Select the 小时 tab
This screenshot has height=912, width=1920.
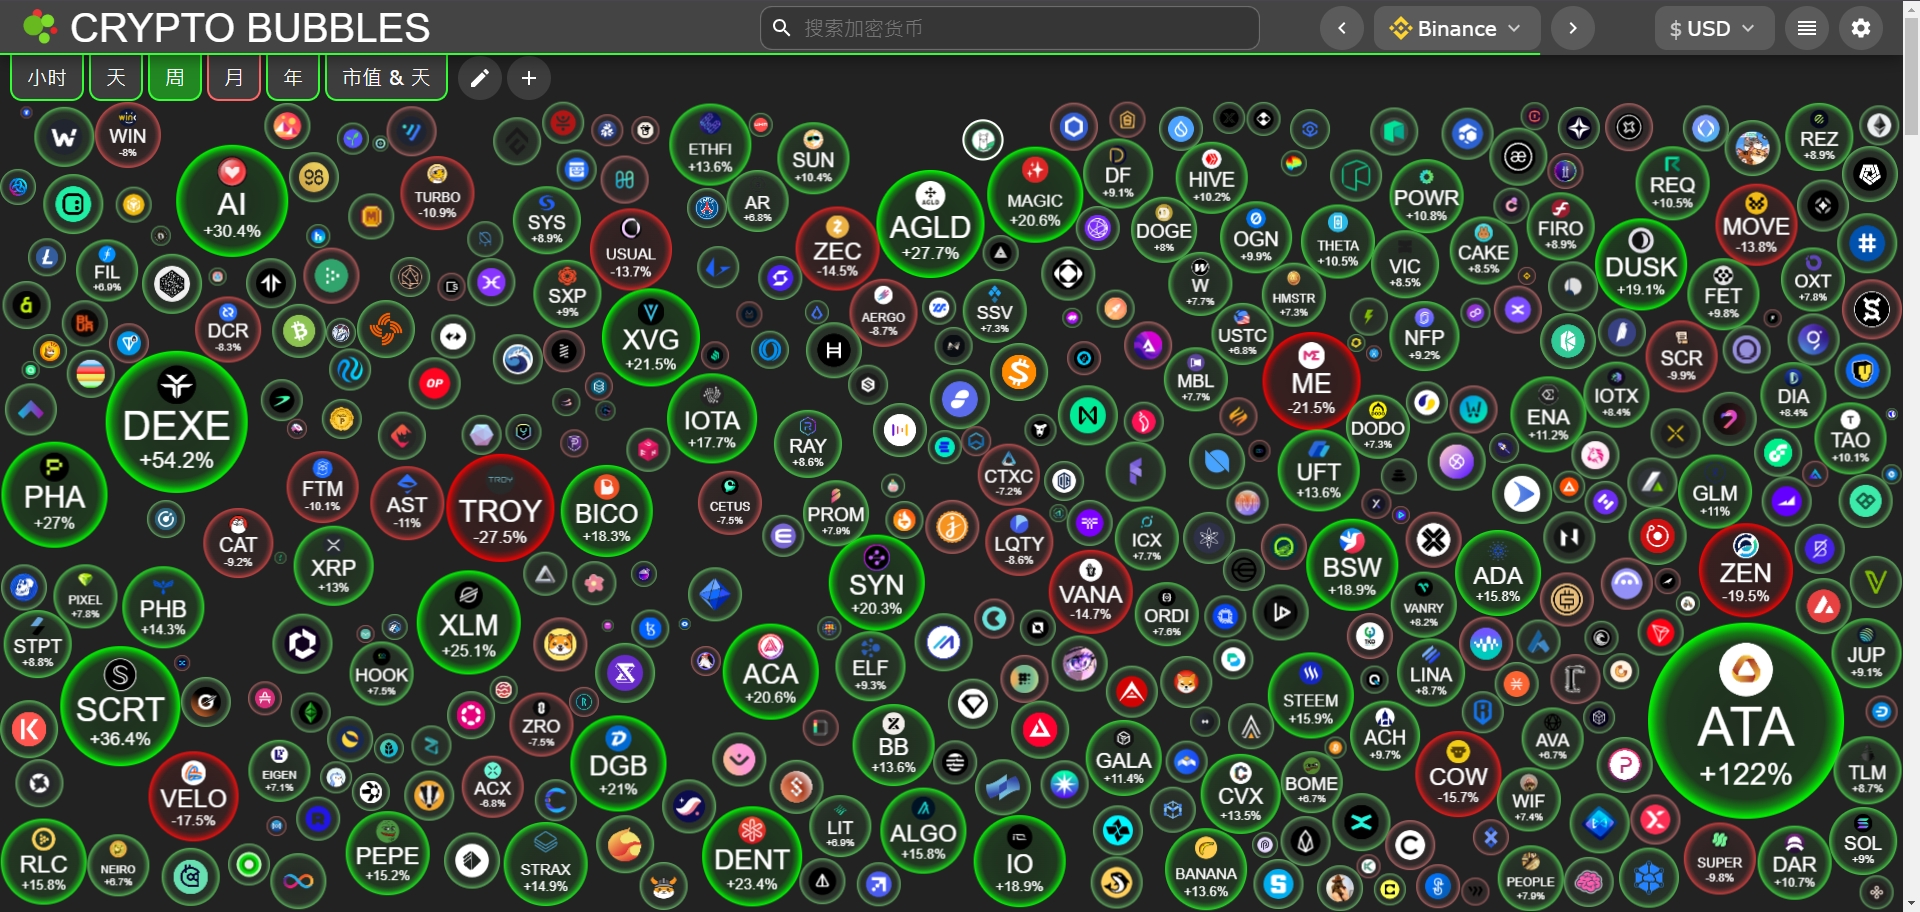pyautogui.click(x=47, y=77)
